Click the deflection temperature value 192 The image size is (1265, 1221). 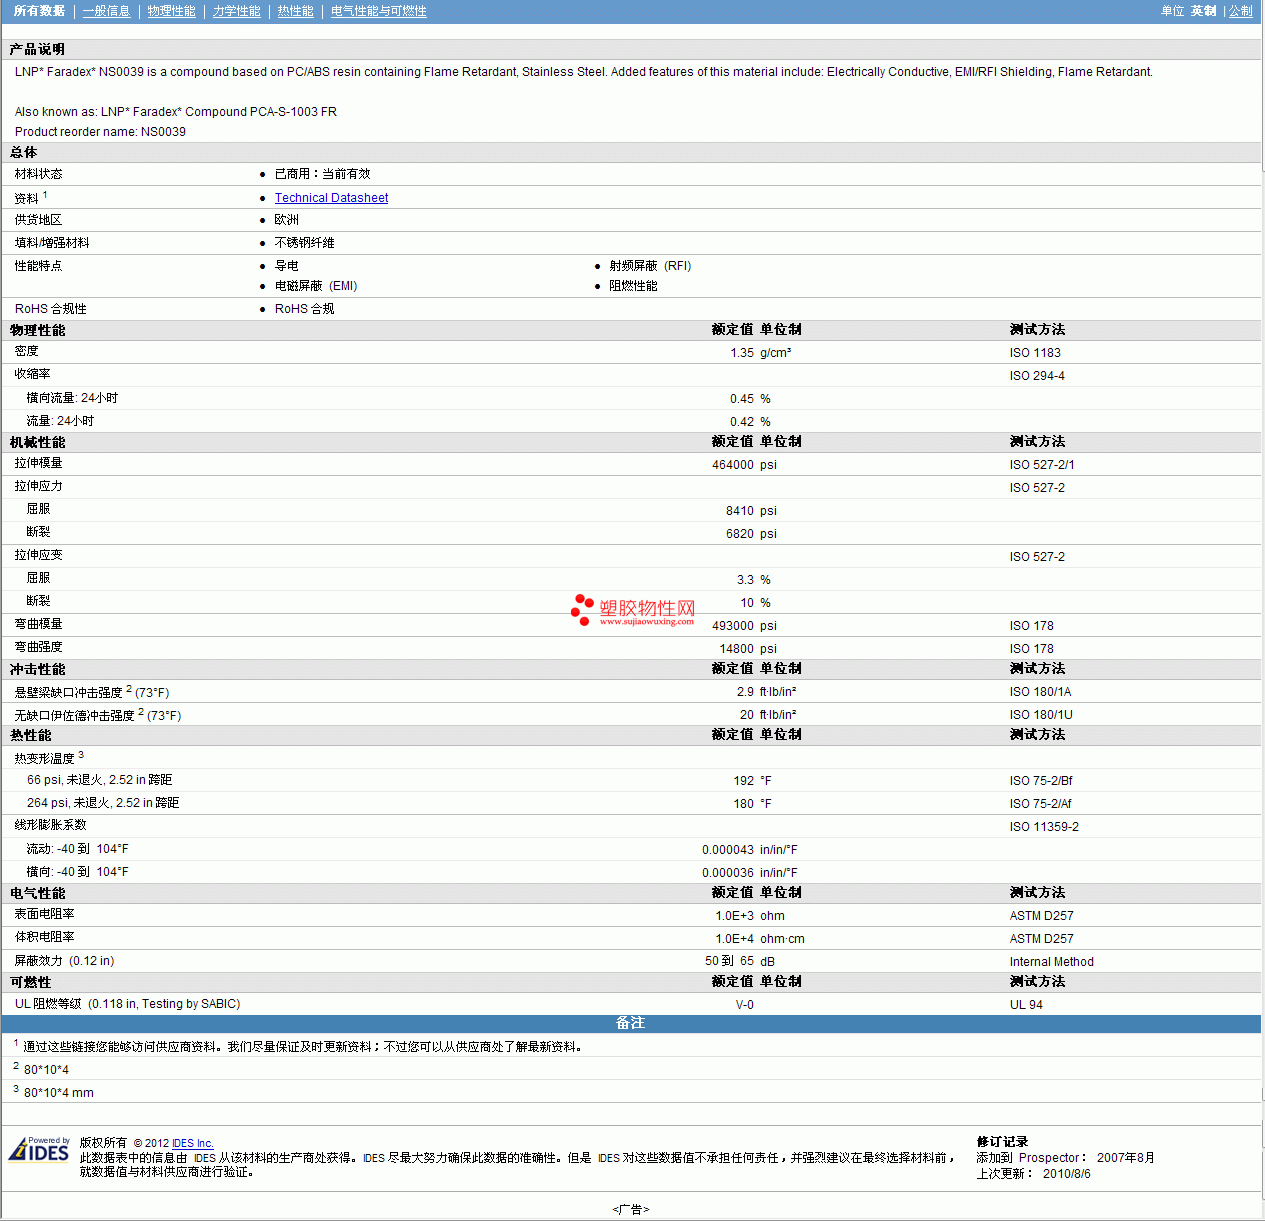pyautogui.click(x=744, y=781)
